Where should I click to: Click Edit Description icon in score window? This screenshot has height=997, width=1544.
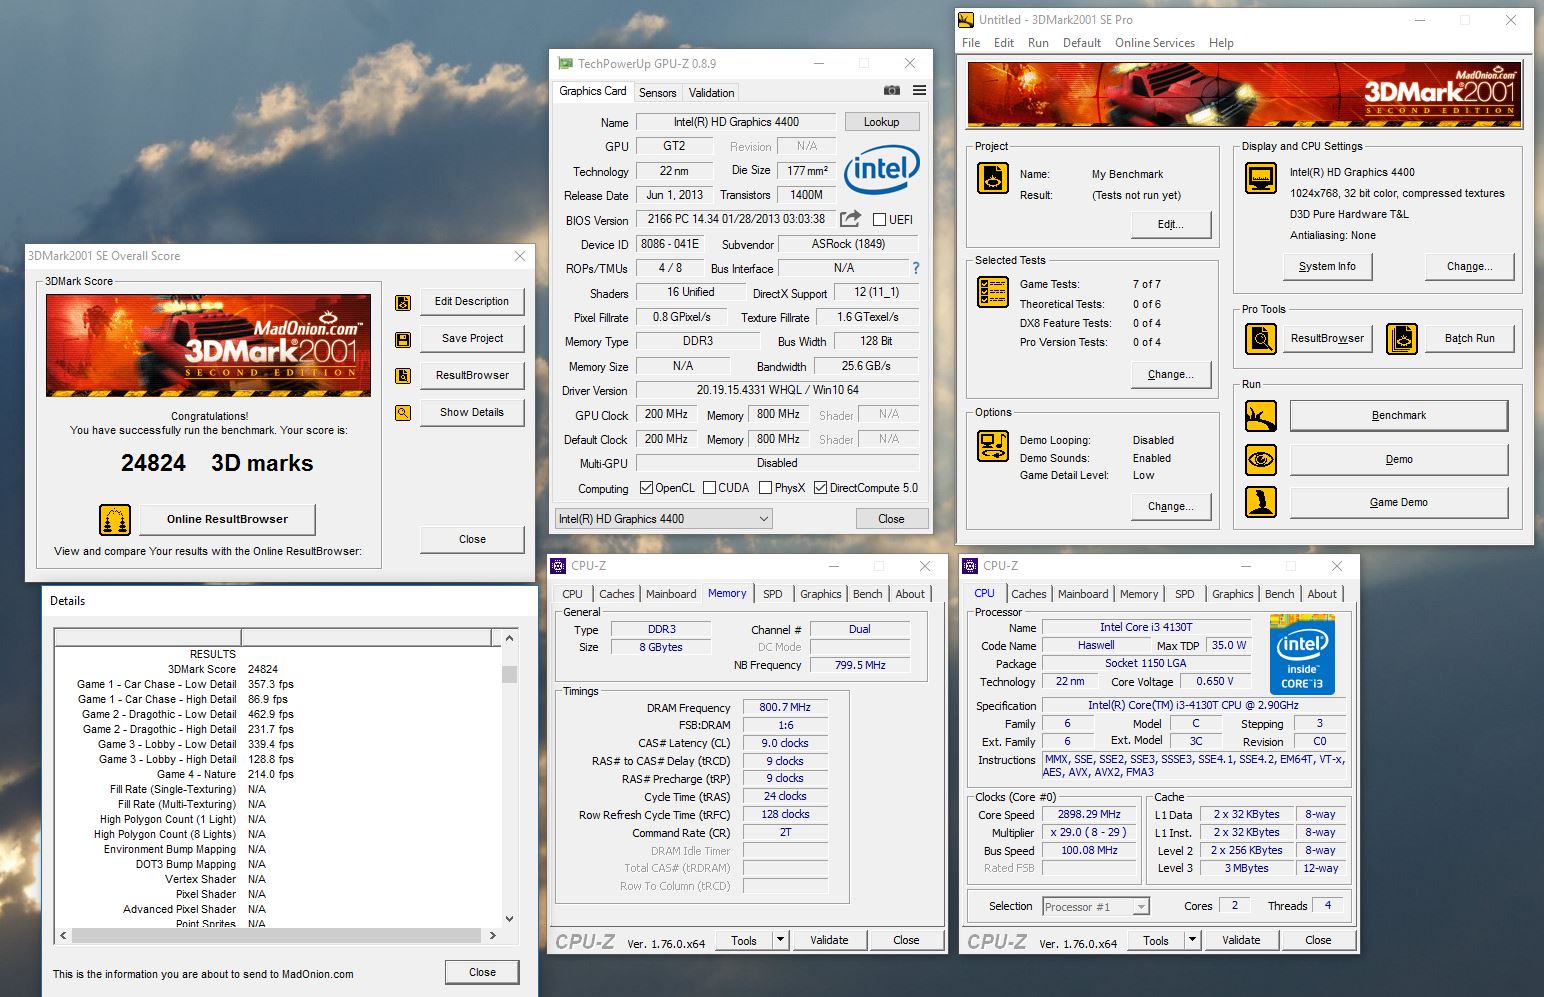(403, 302)
